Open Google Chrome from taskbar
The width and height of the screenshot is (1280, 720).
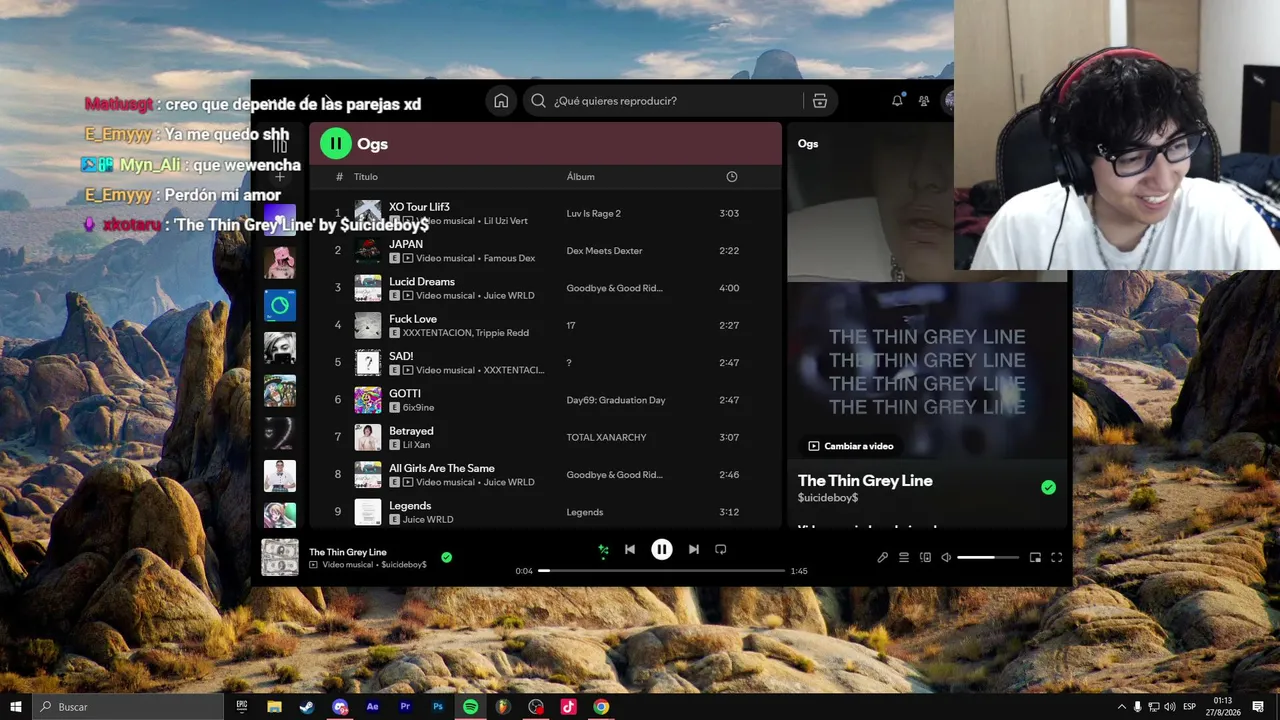601,707
